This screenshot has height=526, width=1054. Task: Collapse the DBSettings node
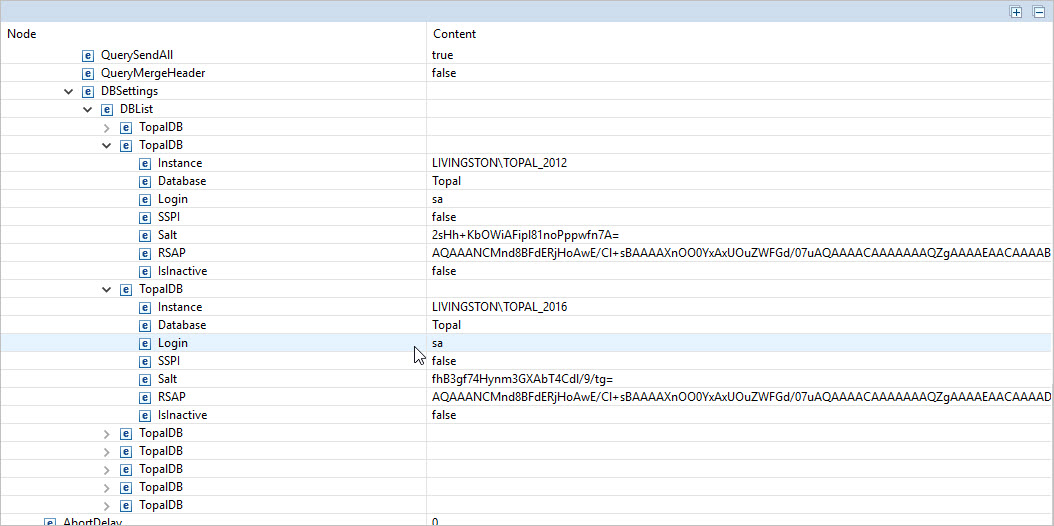[x=69, y=91]
